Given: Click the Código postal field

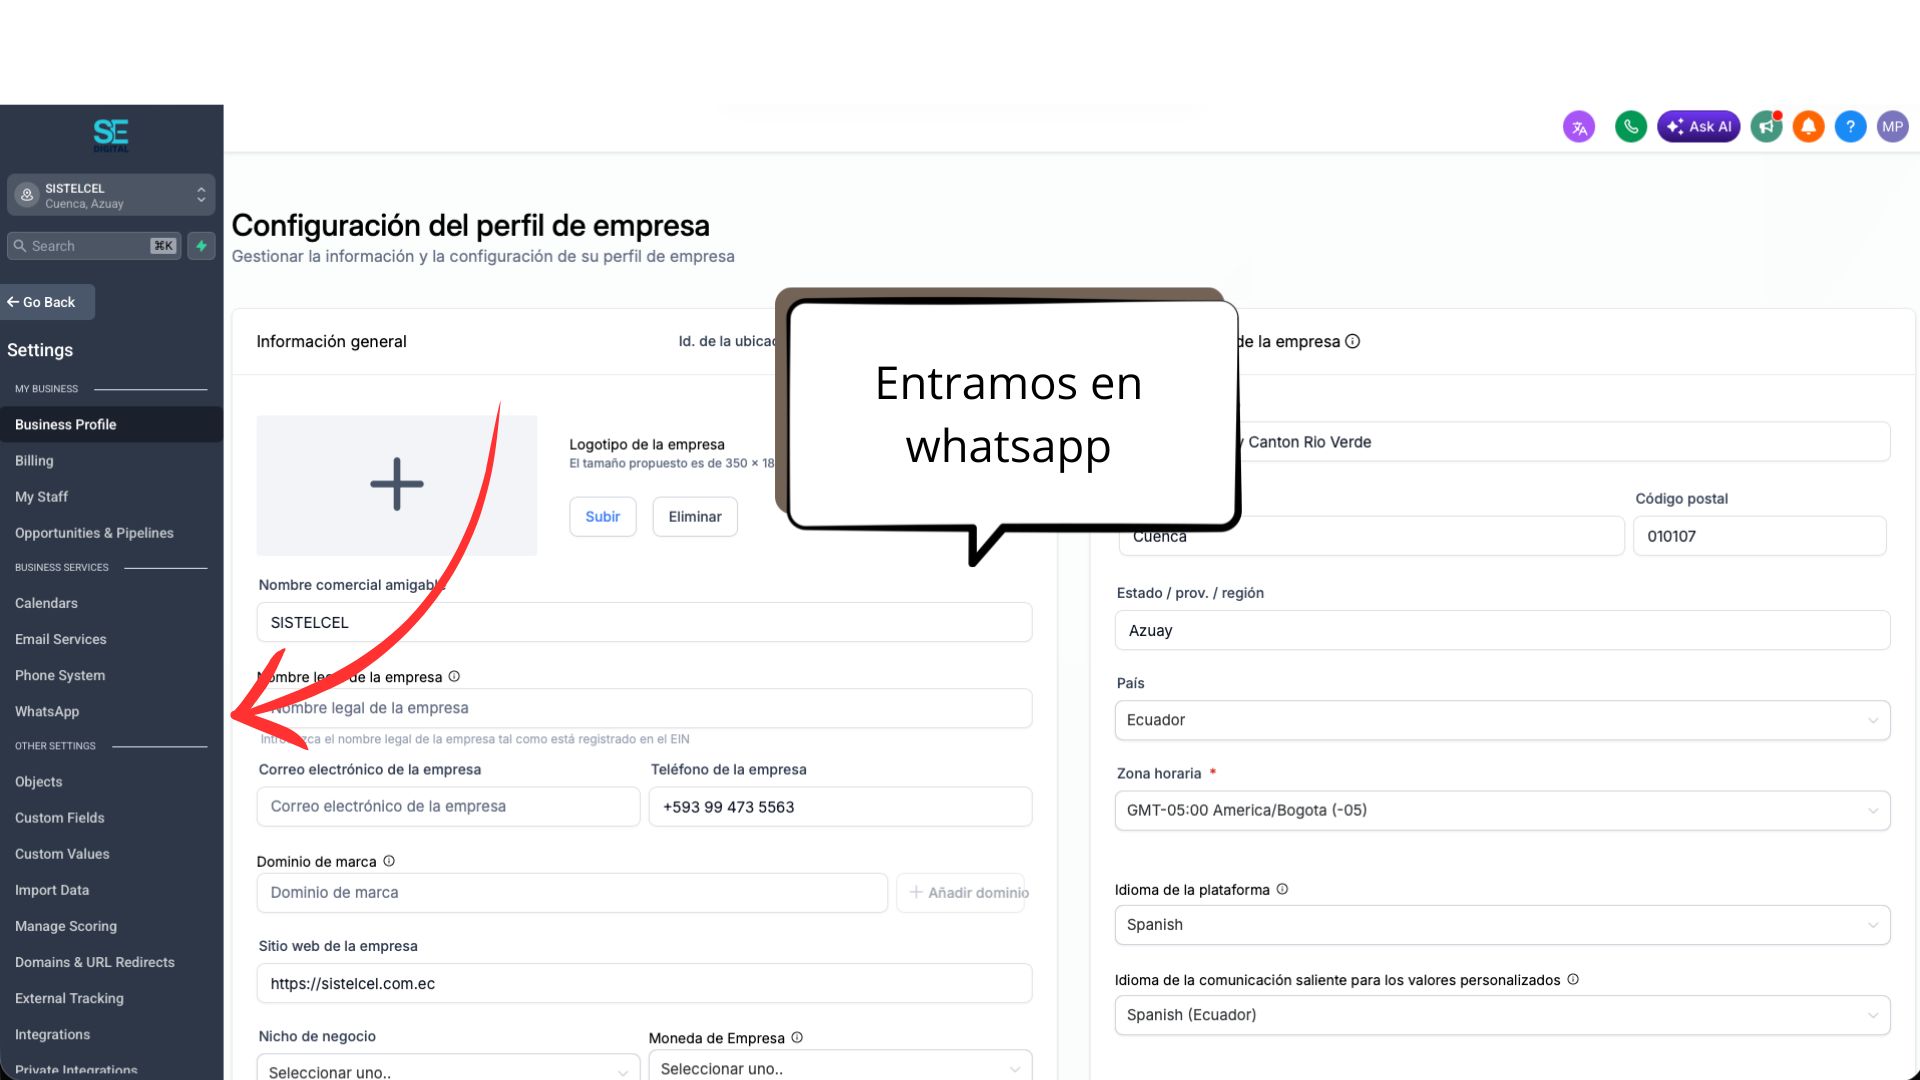Looking at the screenshot, I should pyautogui.click(x=1760, y=536).
